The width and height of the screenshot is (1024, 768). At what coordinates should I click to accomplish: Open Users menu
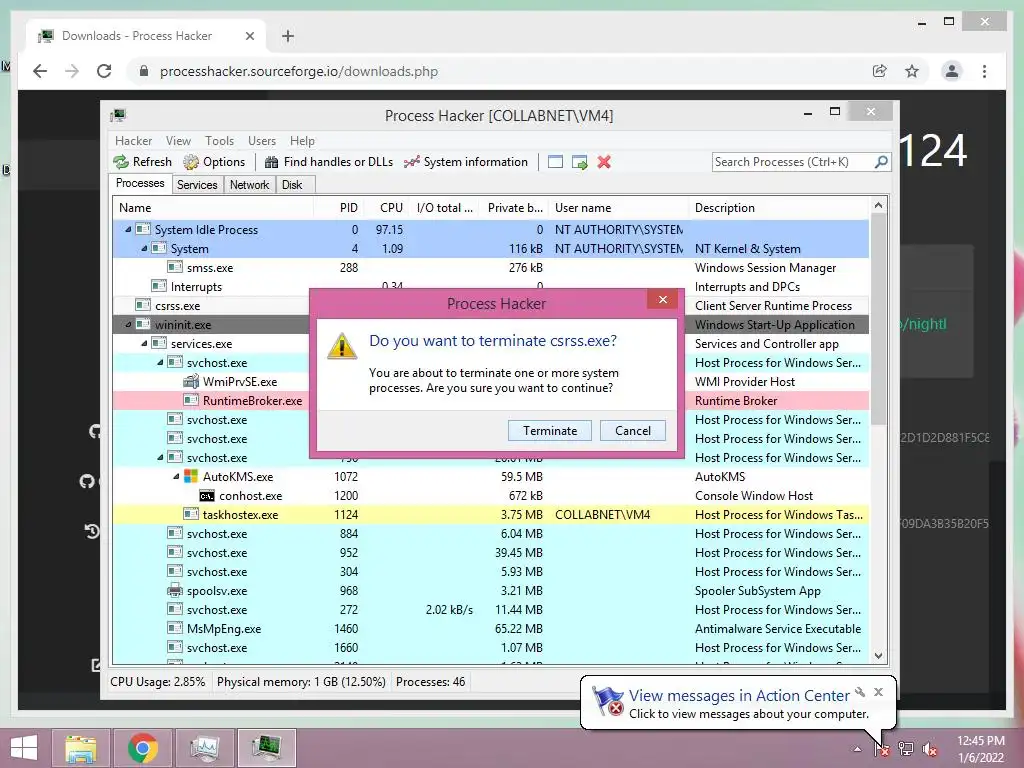(x=262, y=140)
